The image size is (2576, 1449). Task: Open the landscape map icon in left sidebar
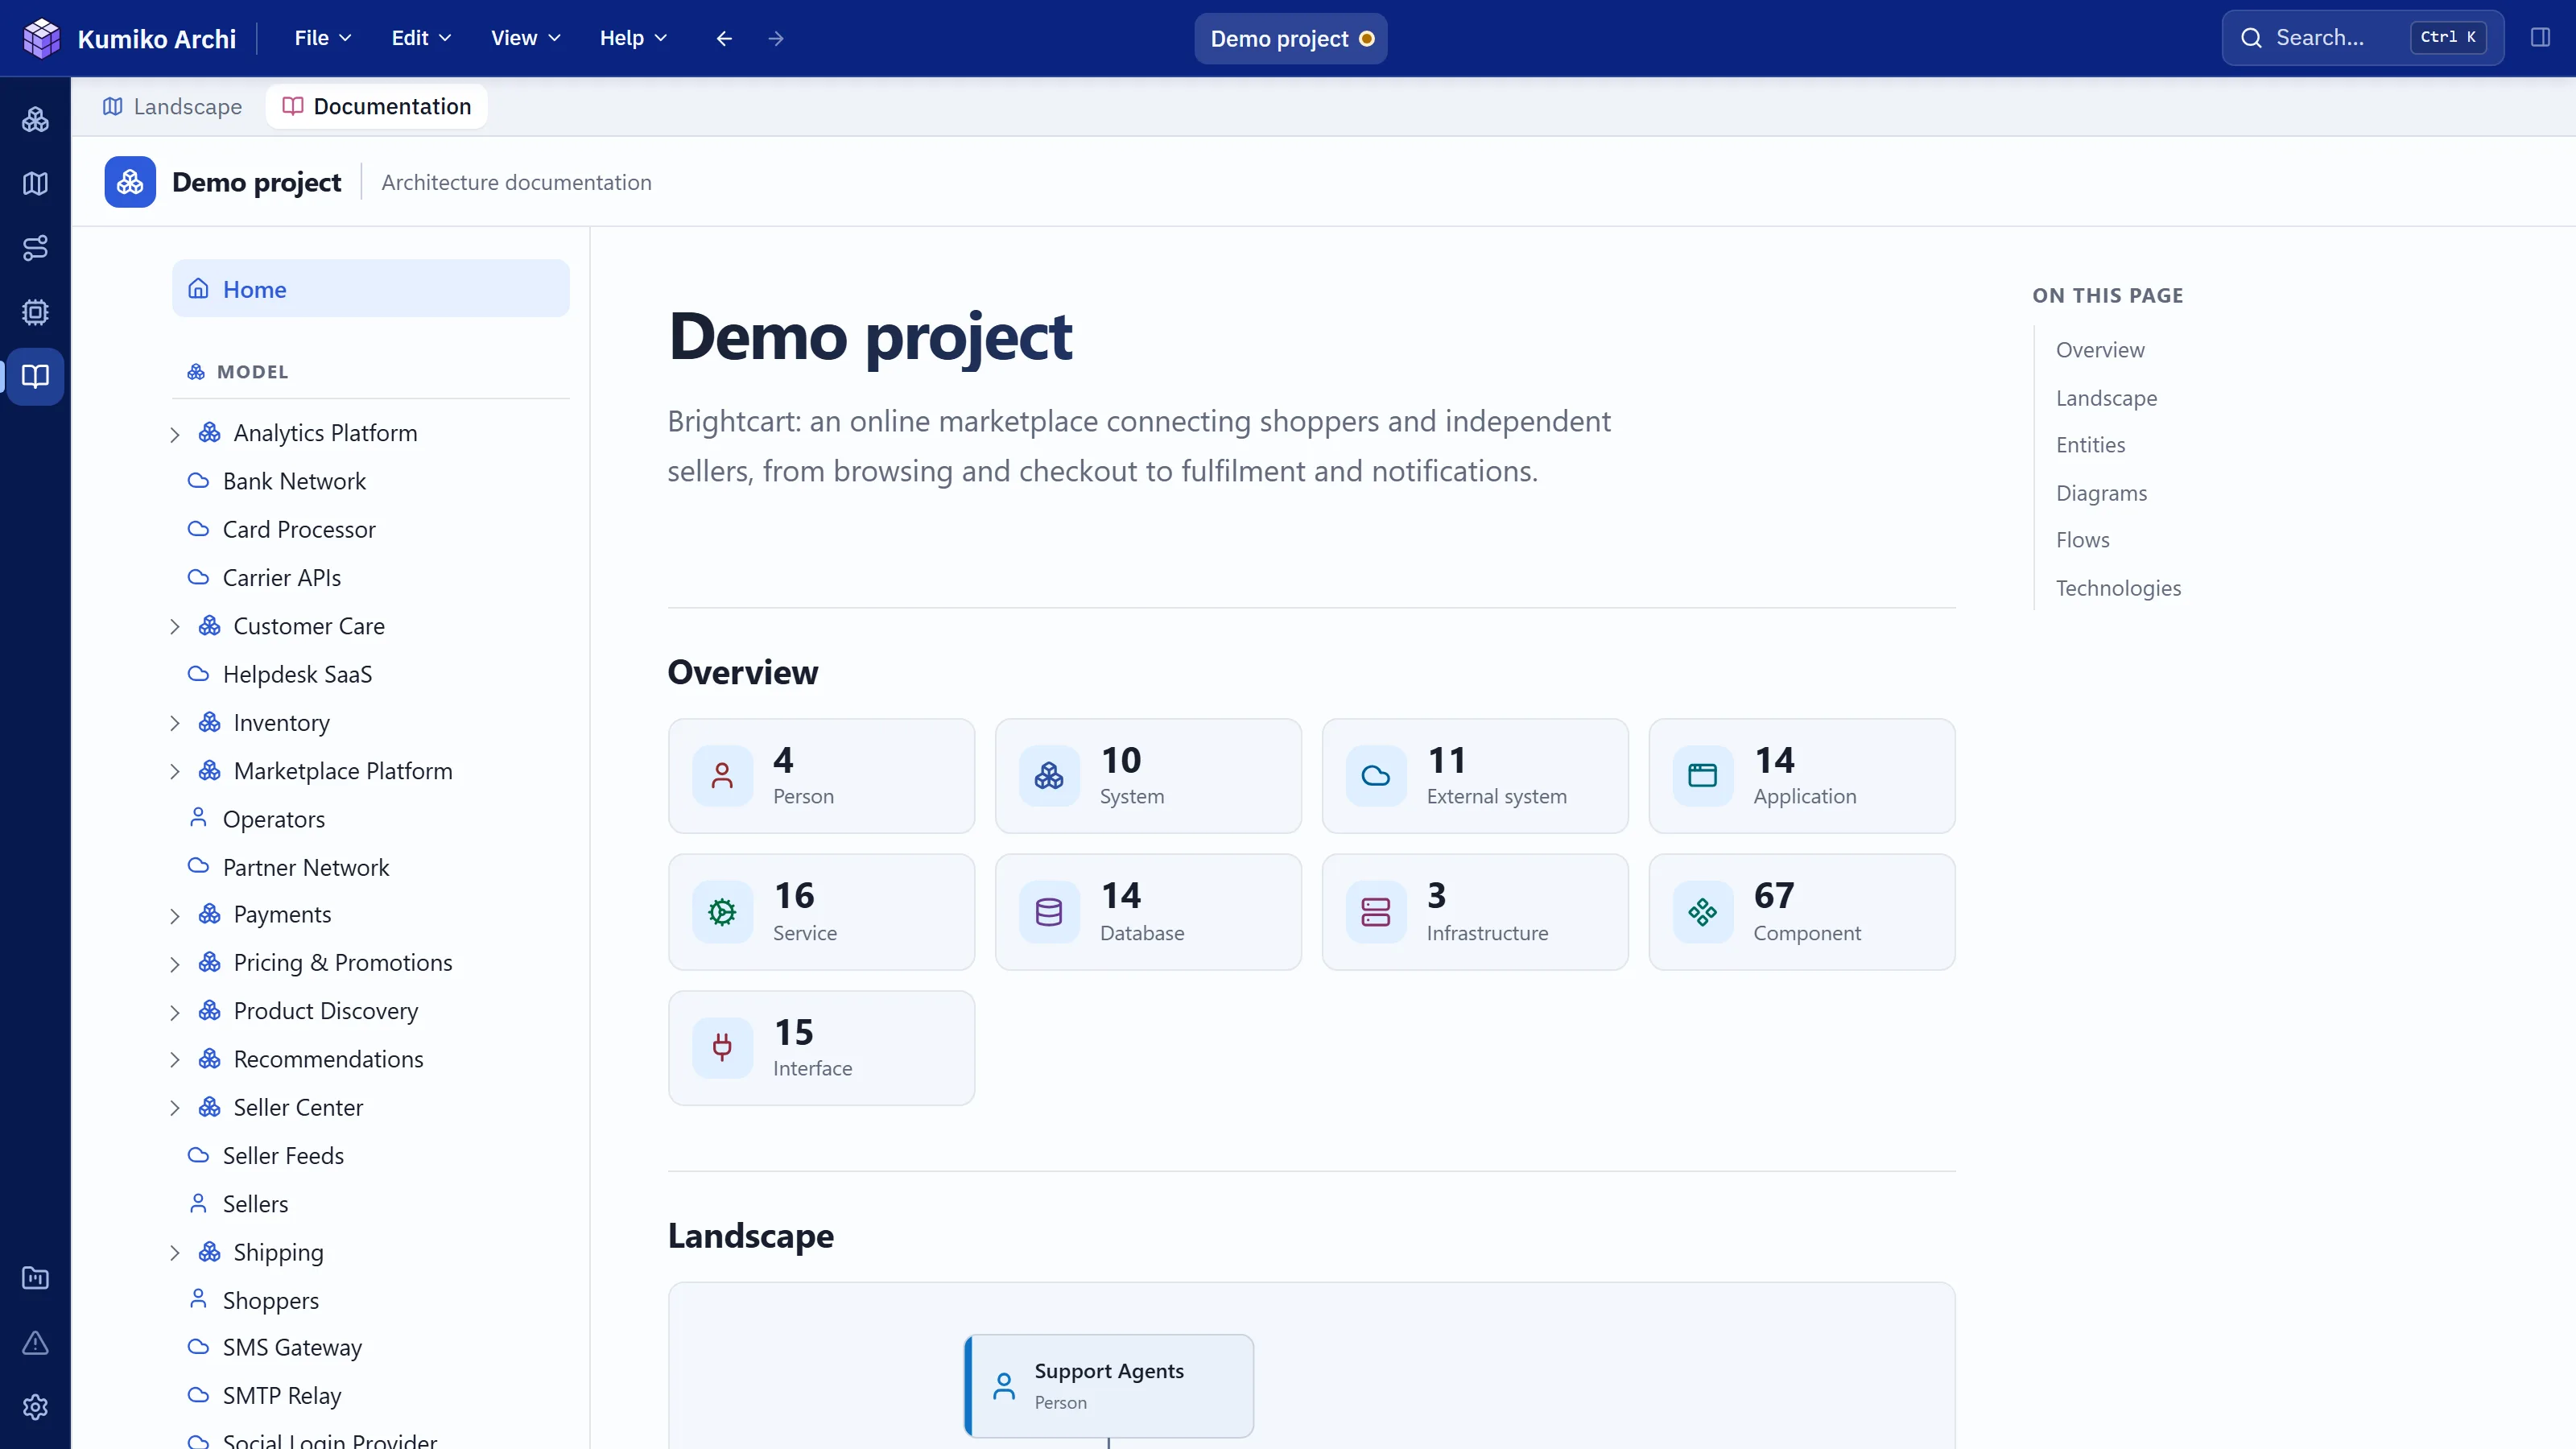click(x=35, y=184)
